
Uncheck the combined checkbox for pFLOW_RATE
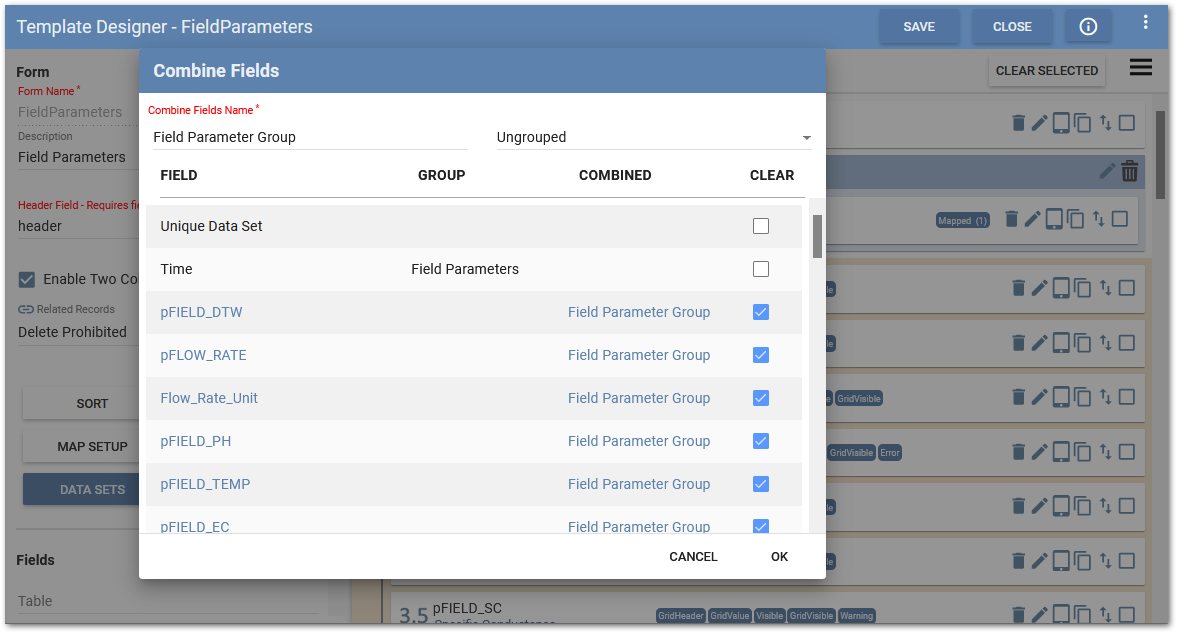[x=761, y=355]
